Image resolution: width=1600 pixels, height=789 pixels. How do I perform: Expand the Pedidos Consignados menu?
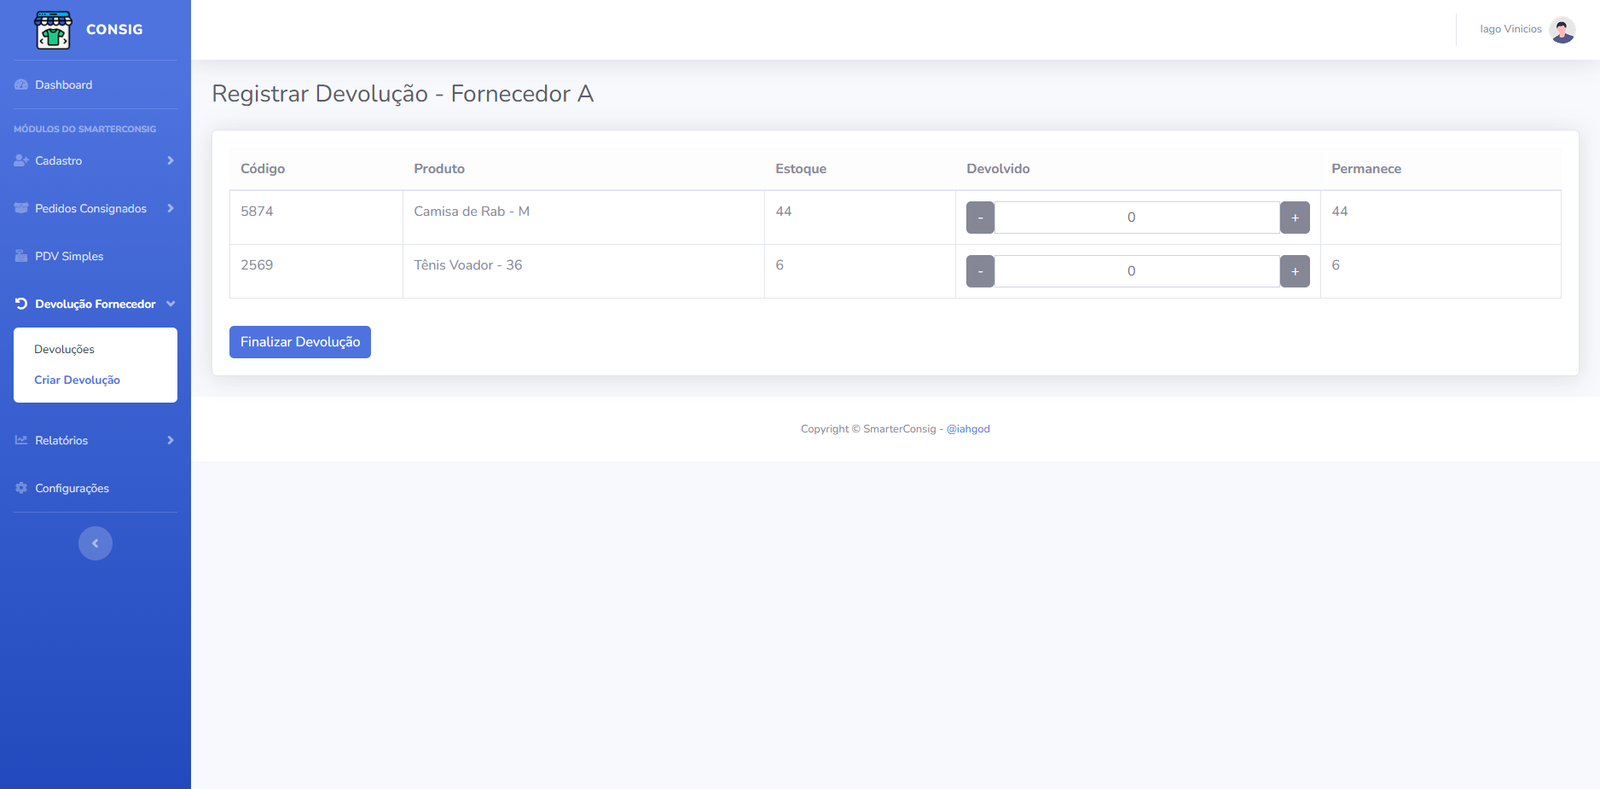click(94, 209)
